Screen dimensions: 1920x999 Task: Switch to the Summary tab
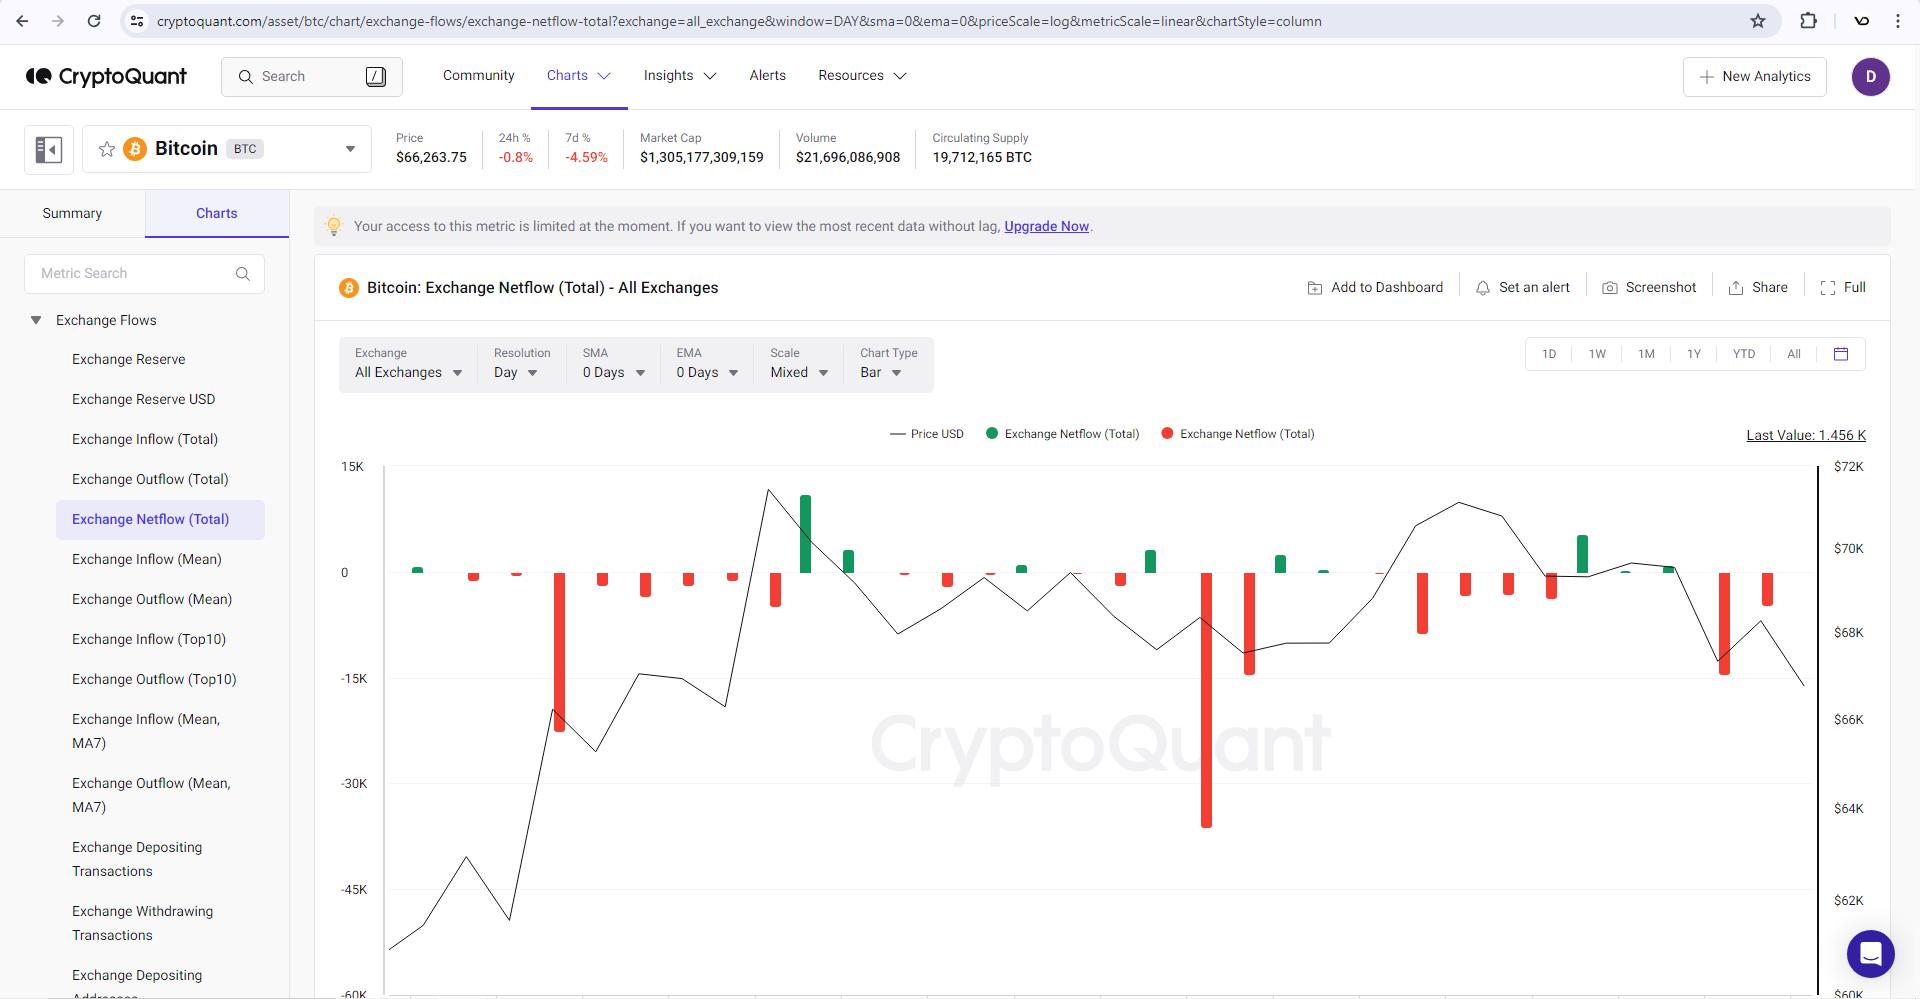coord(72,214)
